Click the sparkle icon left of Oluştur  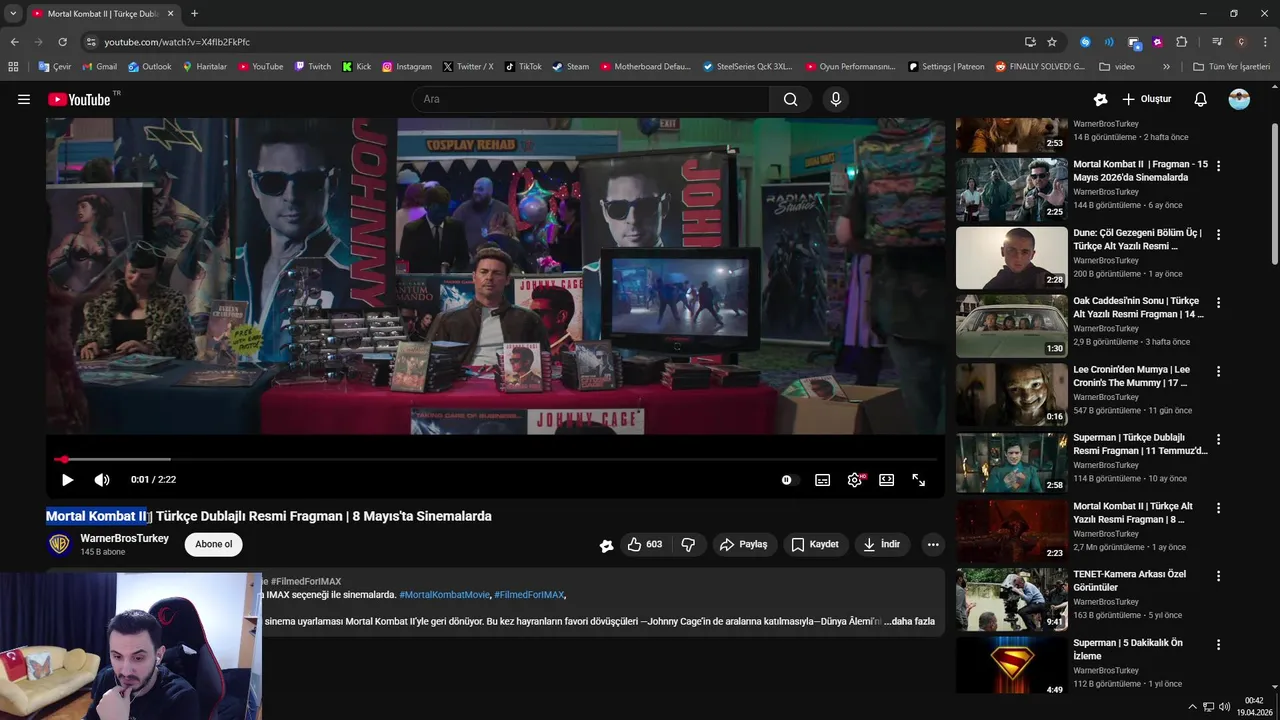click(x=1100, y=99)
